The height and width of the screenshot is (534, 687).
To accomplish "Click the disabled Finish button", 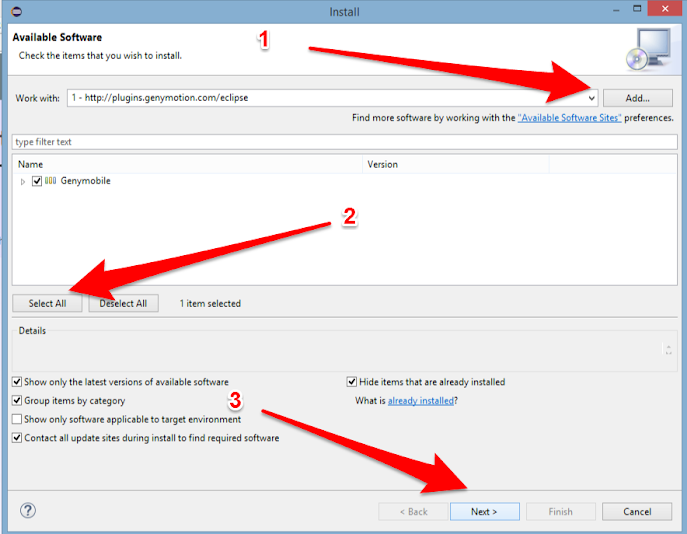I will point(561,512).
